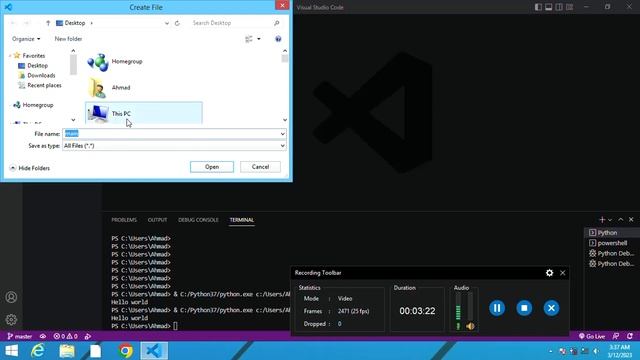Expand the Desktop breadcrumb arrow
Viewport: 640px width, 360px height.
[x=91, y=23]
